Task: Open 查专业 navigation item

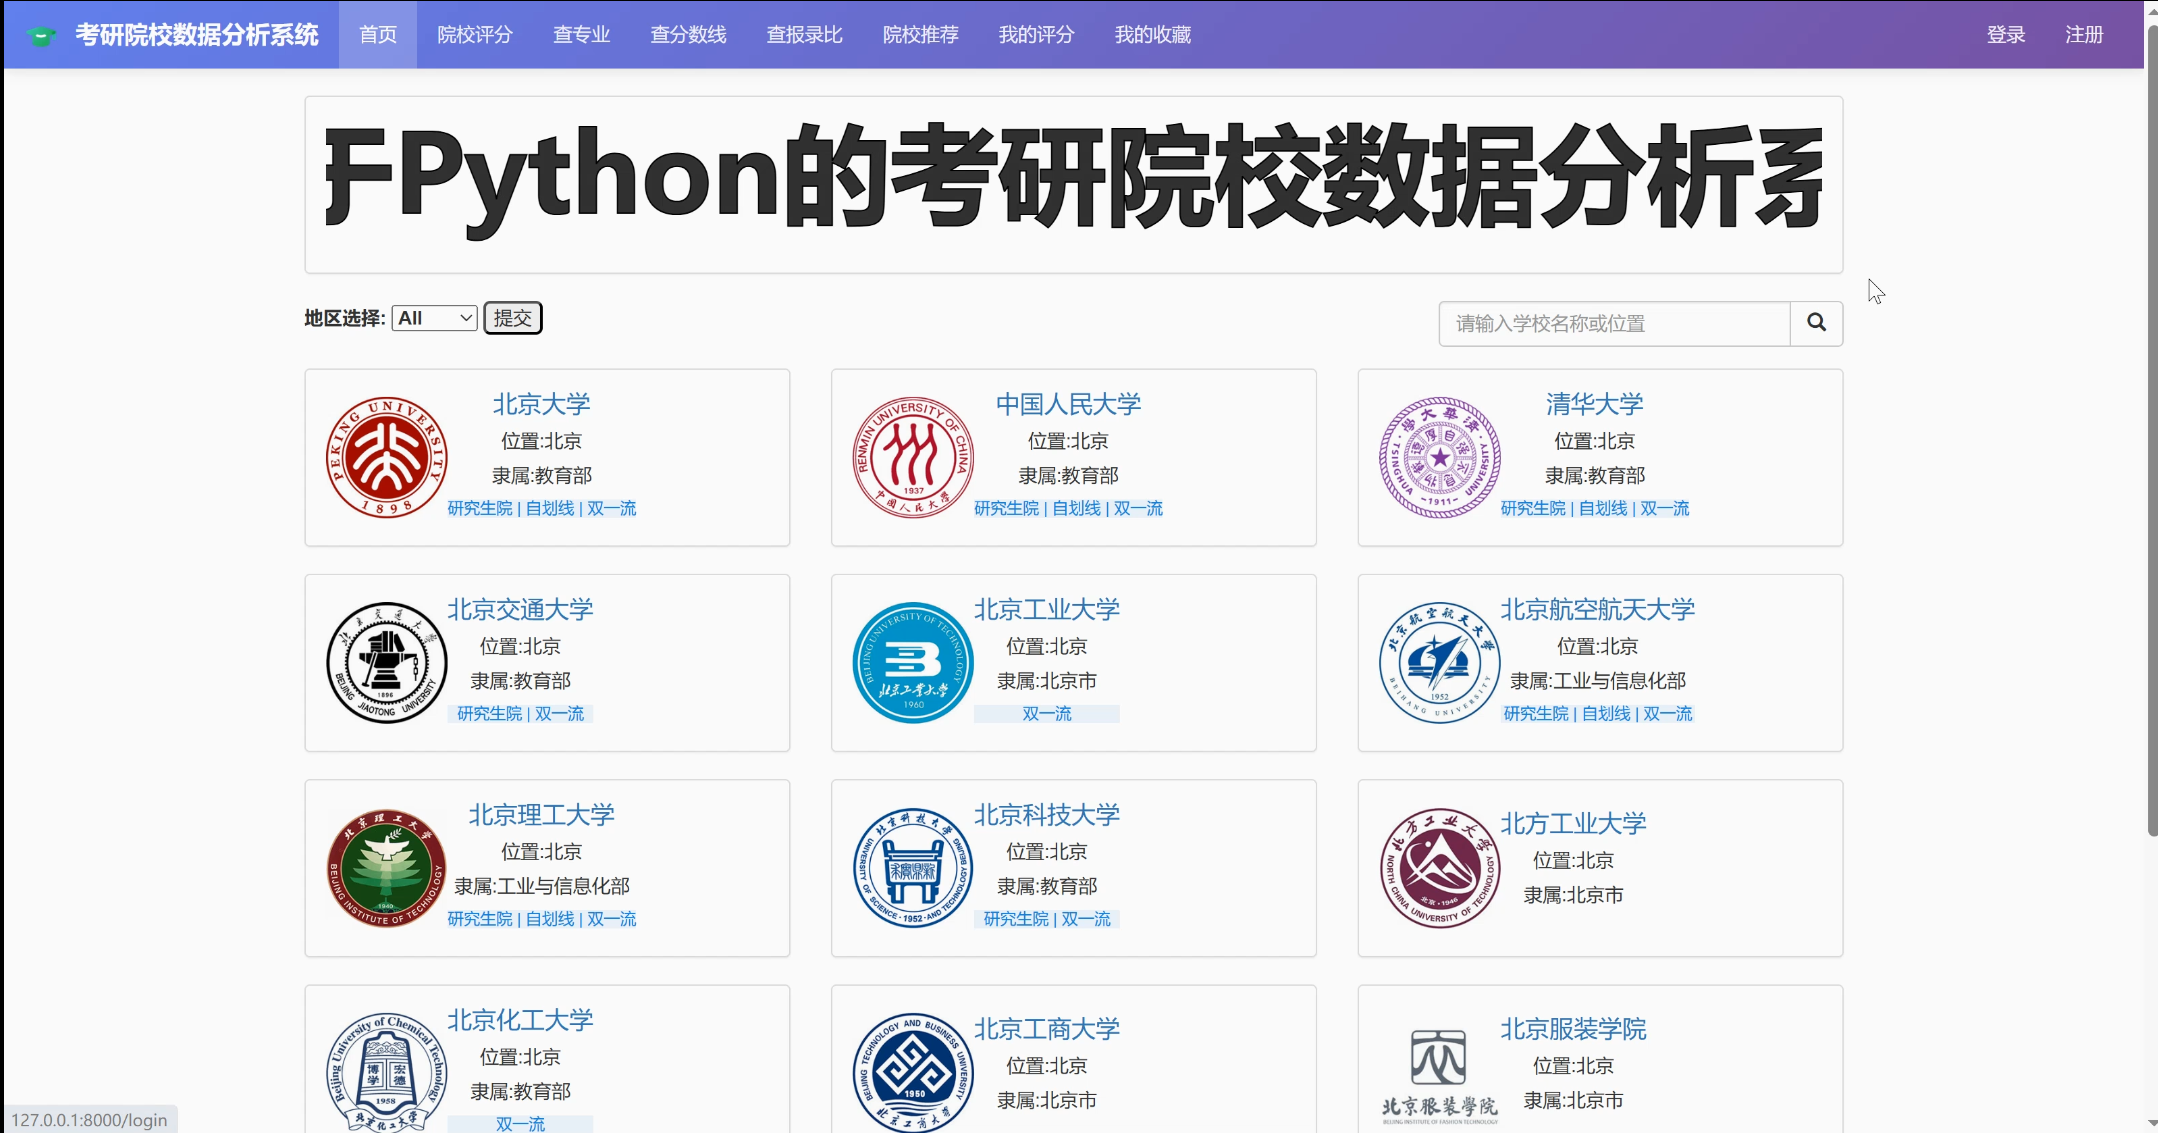Action: click(x=582, y=34)
